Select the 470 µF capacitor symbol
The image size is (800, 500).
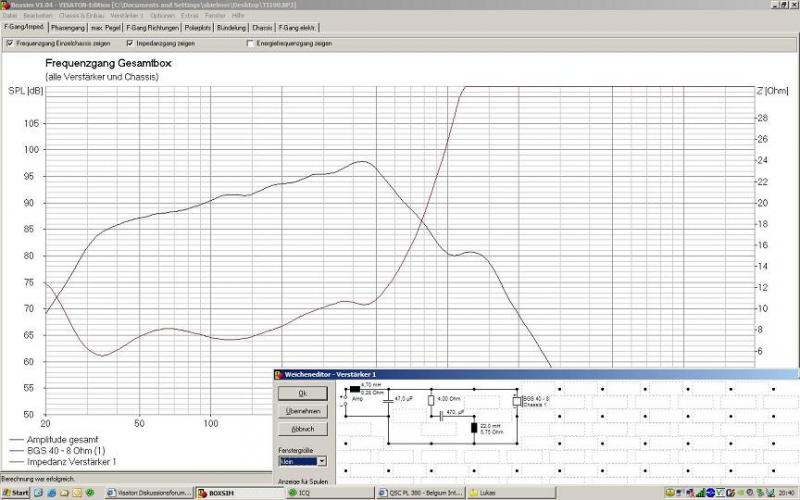point(441,416)
